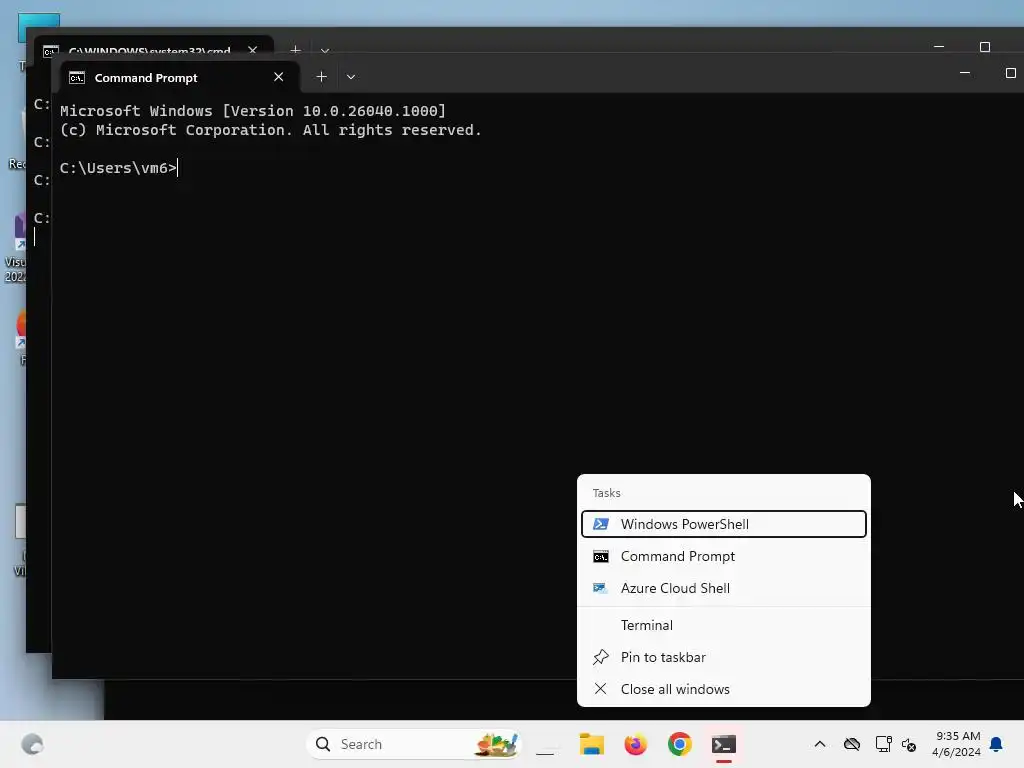Close the cmd tab in the back window
The image size is (1024, 768).
point(253,49)
